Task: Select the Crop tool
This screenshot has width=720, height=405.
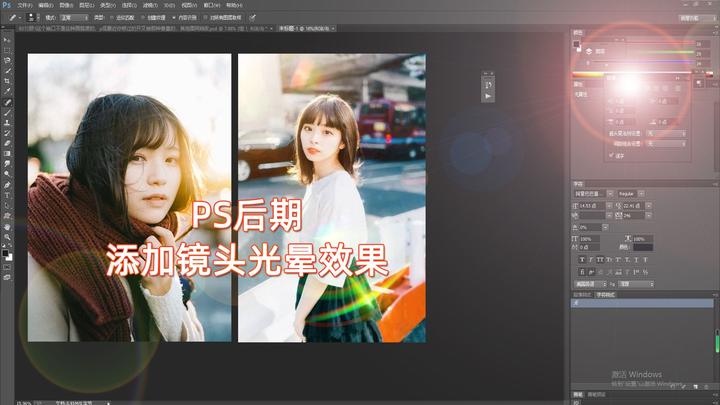Action: 7,81
